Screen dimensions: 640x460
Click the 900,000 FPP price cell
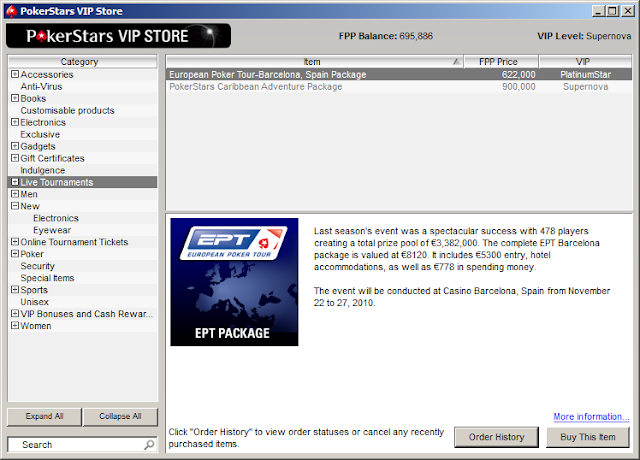click(x=518, y=87)
